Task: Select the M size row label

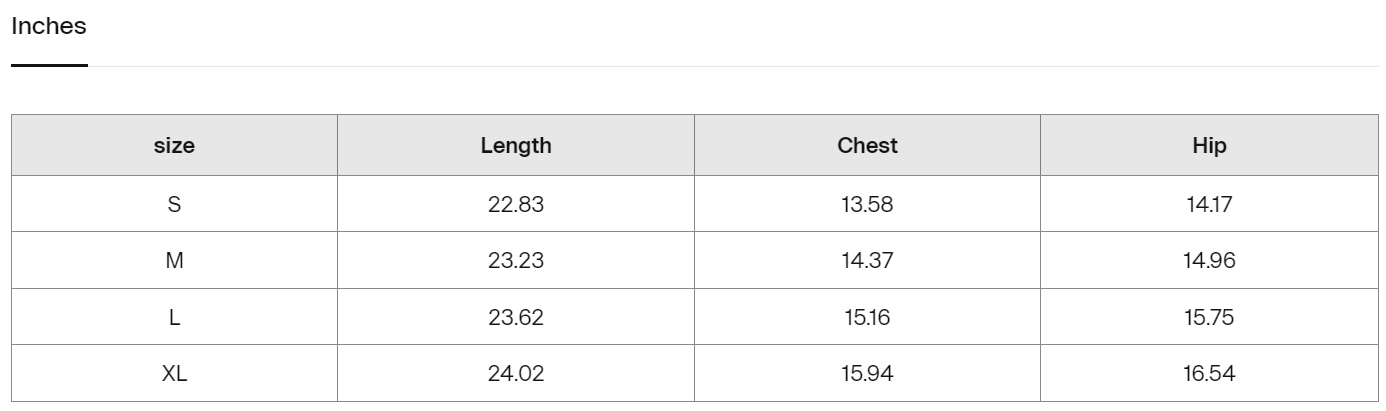Action: point(174,261)
